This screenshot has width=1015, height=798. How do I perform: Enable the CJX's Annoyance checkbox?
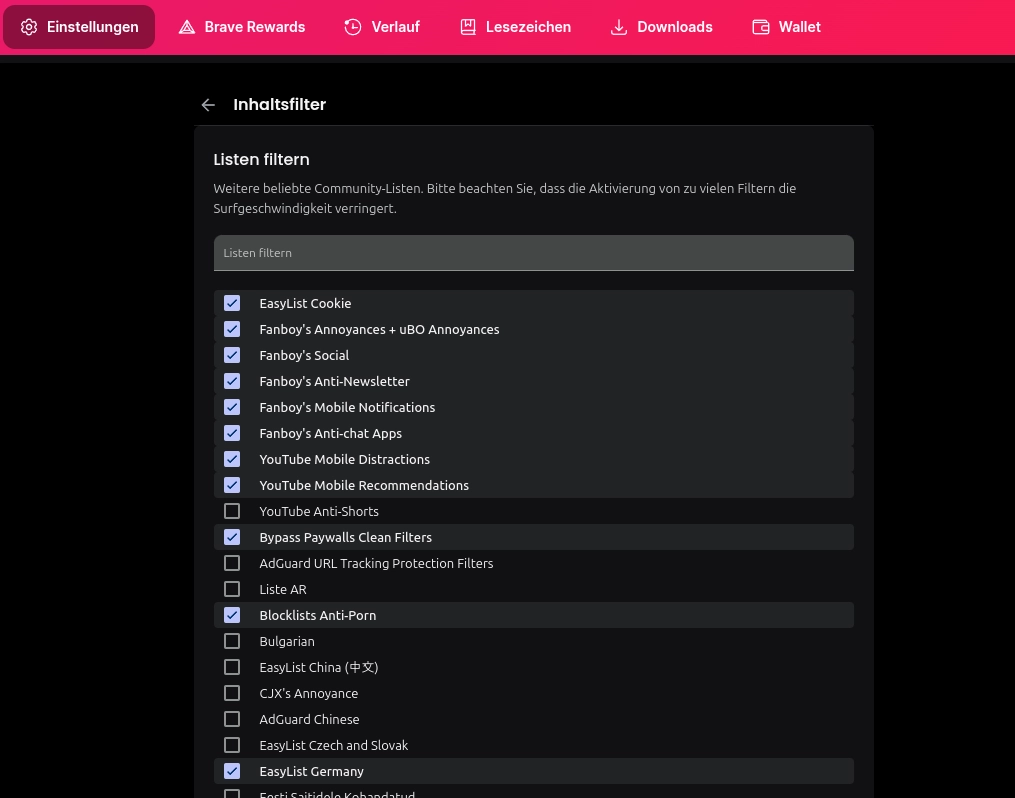232,693
